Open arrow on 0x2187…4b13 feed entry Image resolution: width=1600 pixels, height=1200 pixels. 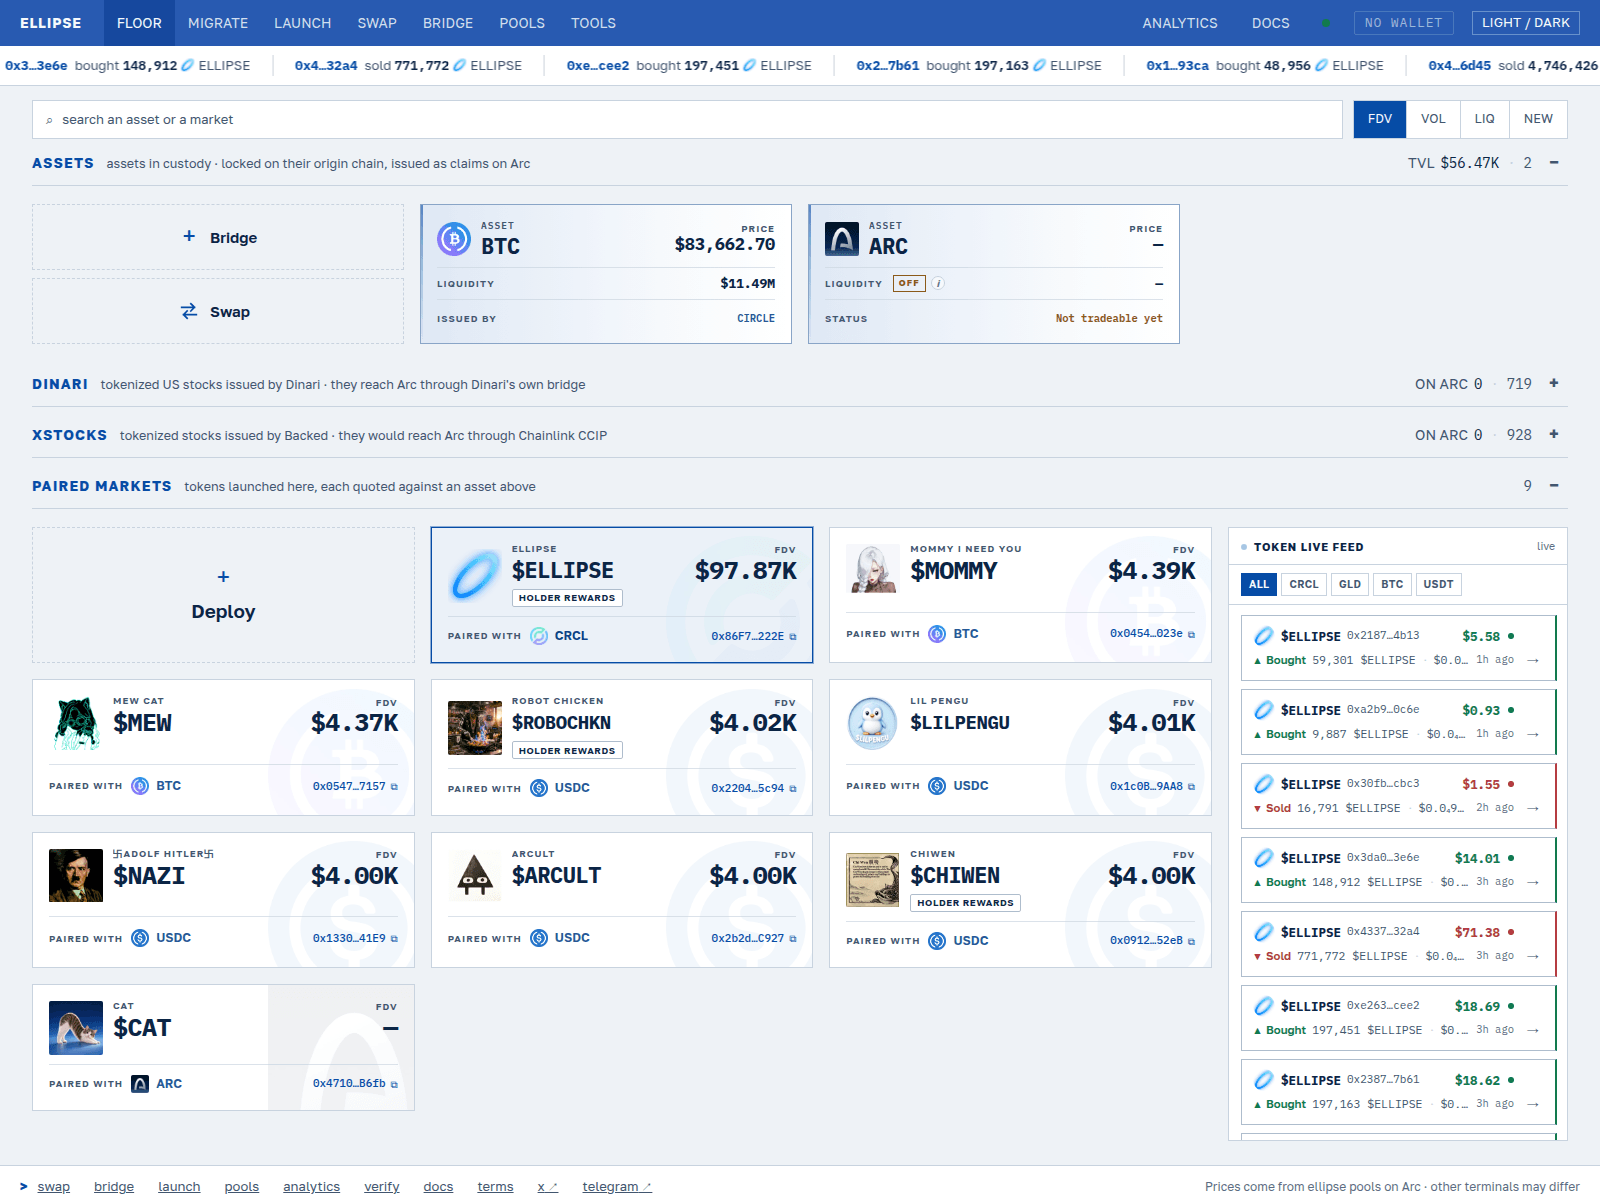[x=1533, y=660]
